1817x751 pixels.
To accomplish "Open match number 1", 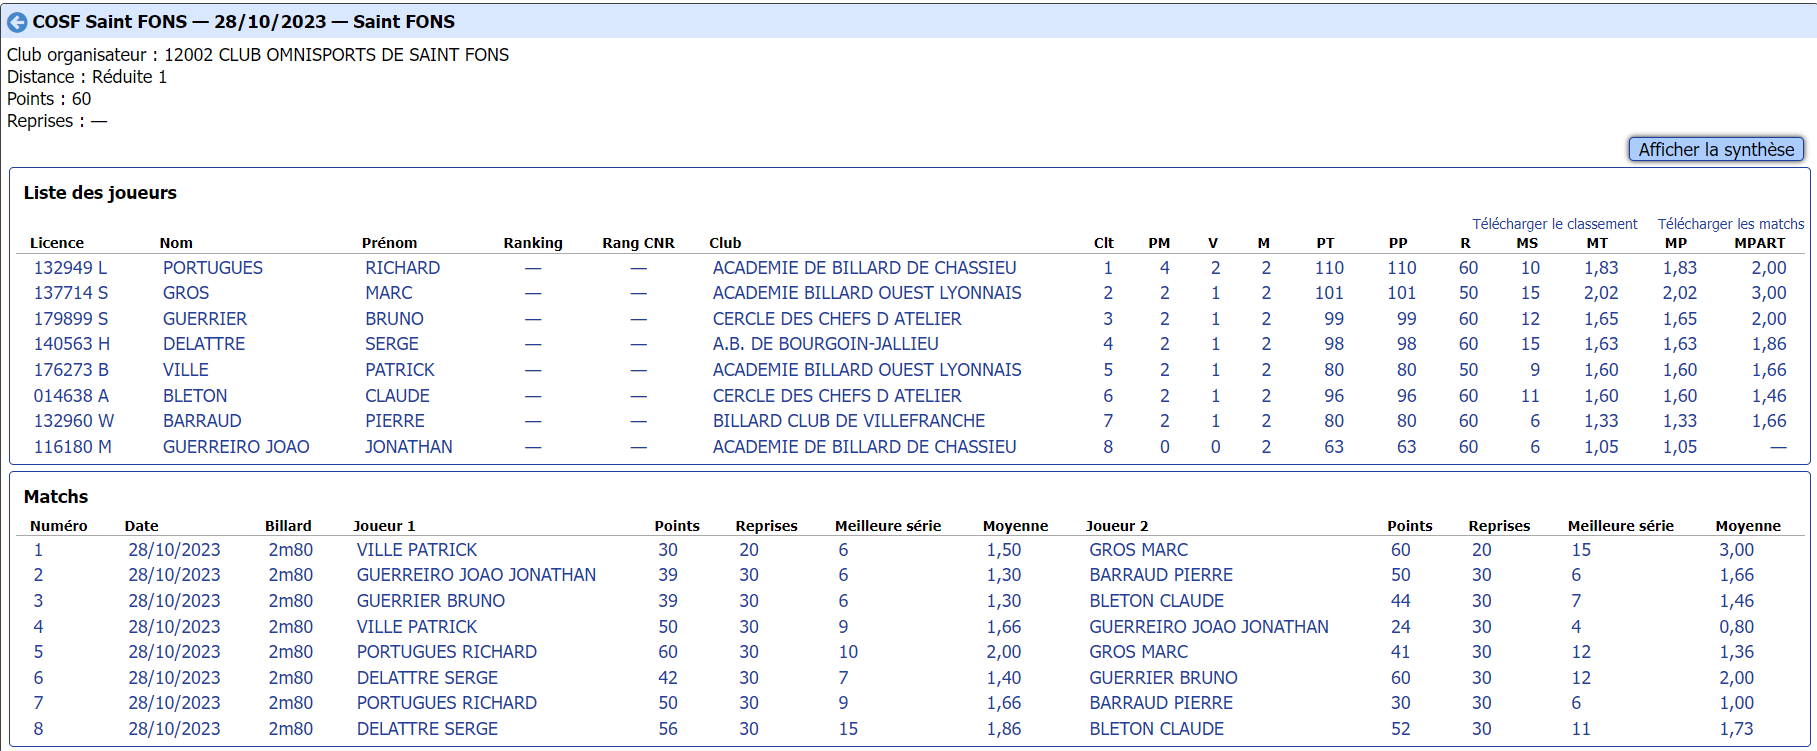I will coord(38,550).
